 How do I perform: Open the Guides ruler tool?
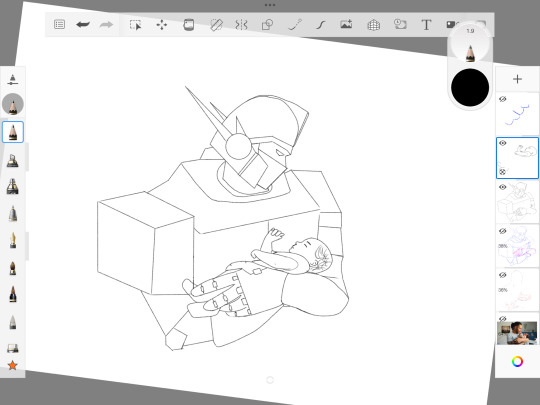[x=216, y=25]
